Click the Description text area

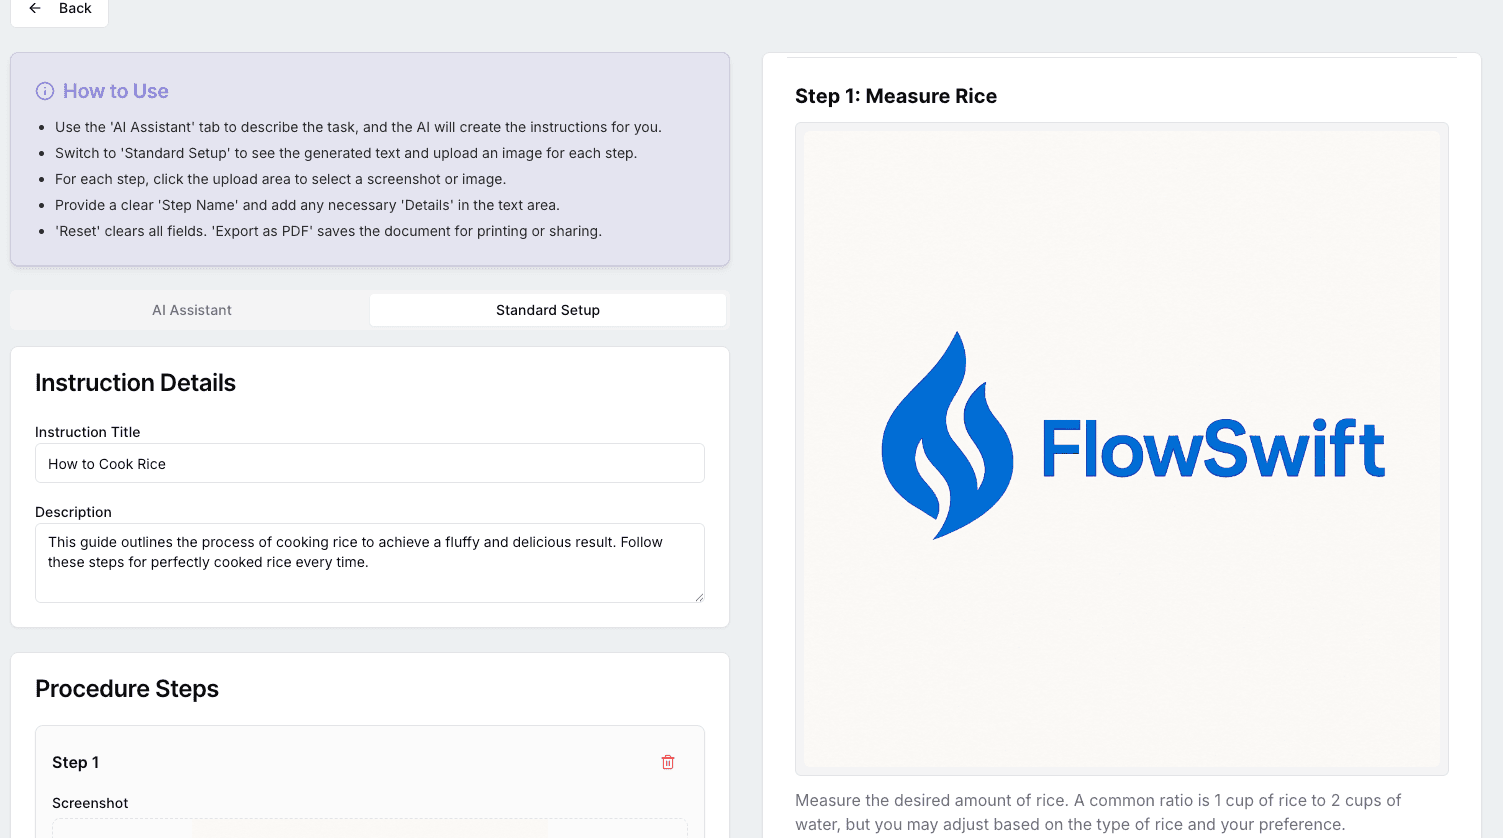(370, 563)
